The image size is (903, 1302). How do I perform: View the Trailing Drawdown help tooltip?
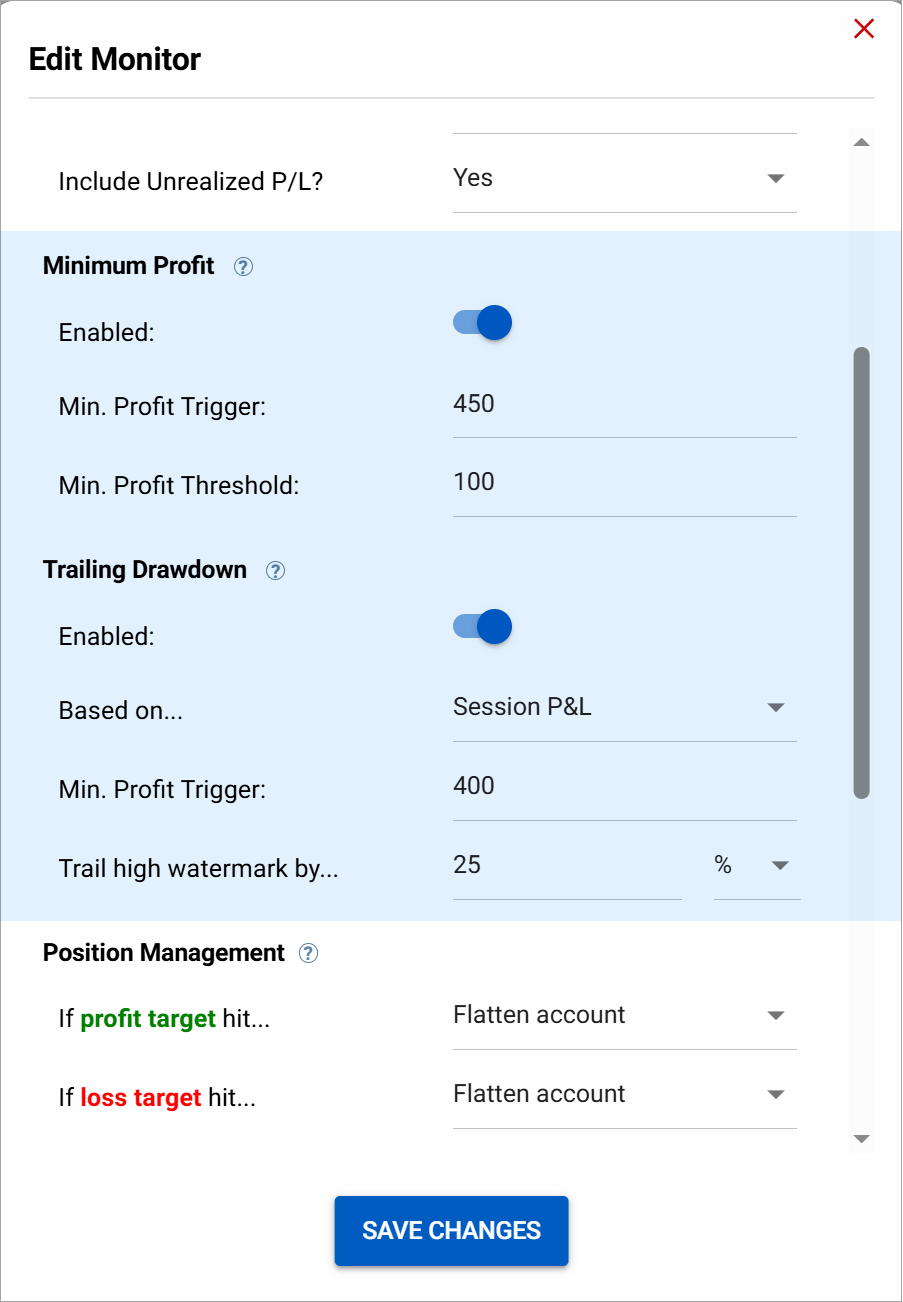point(275,570)
